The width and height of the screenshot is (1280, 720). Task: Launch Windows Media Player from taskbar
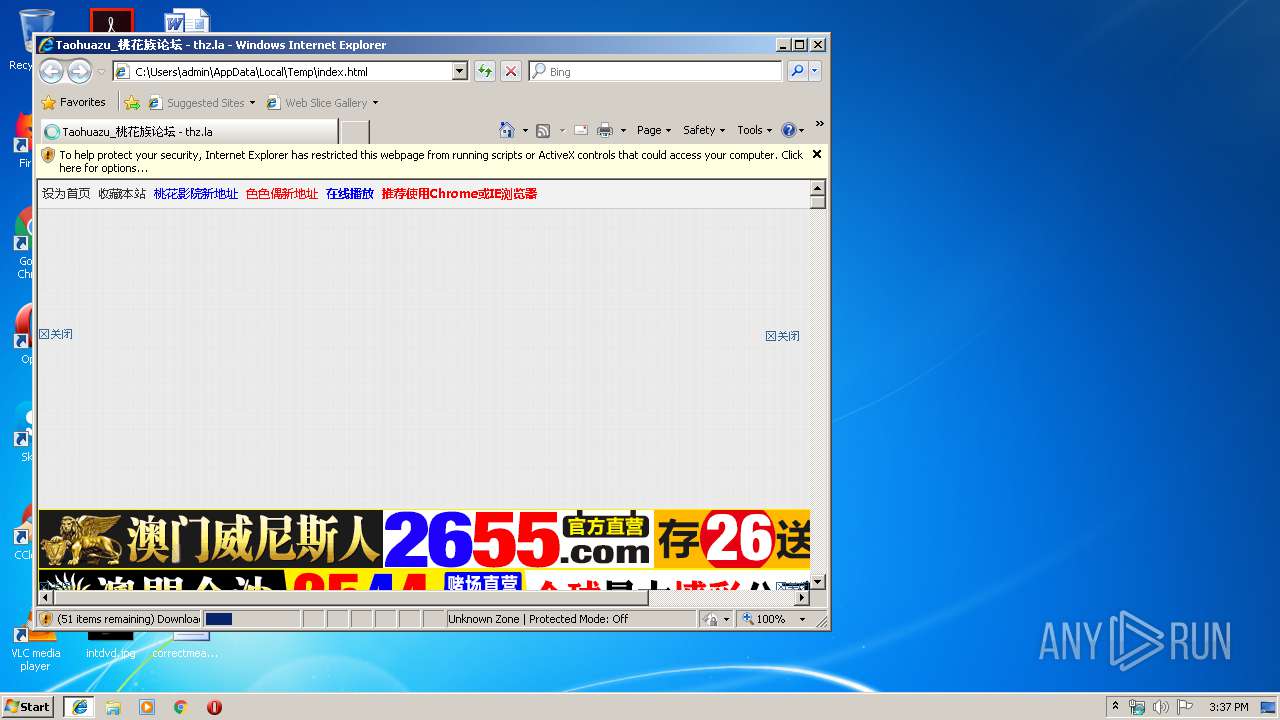(147, 707)
